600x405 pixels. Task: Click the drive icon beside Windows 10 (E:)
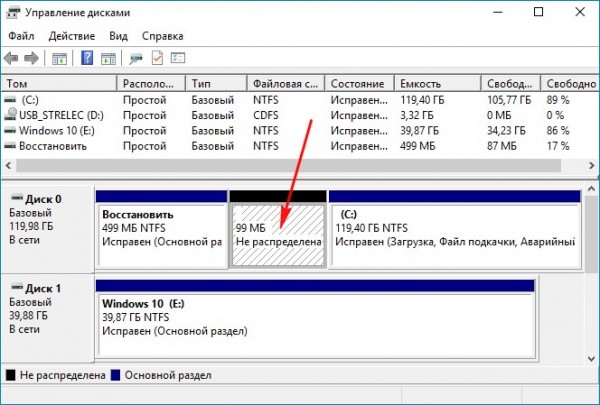pos(10,131)
